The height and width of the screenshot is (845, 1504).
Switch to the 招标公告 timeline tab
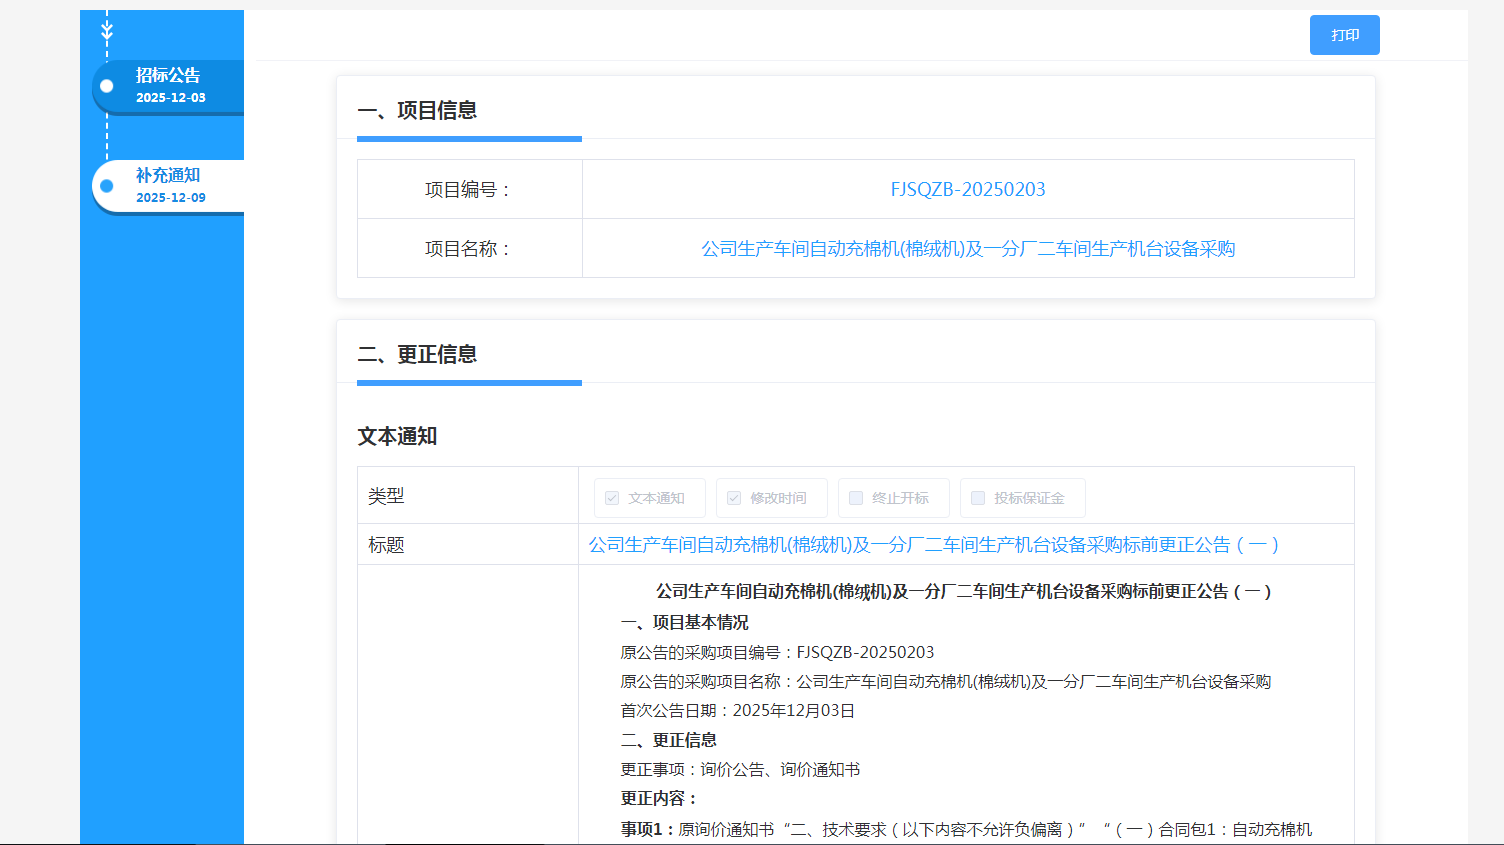[x=170, y=86]
